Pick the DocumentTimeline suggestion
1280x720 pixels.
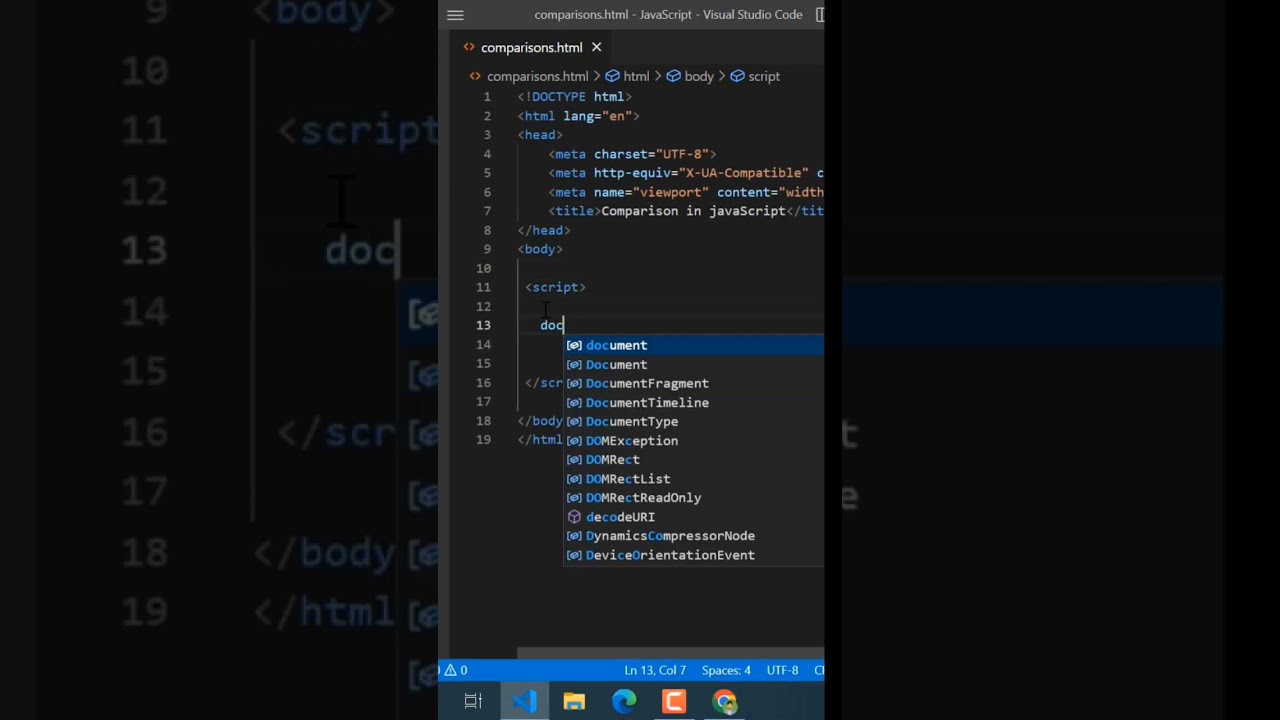[x=693, y=402]
